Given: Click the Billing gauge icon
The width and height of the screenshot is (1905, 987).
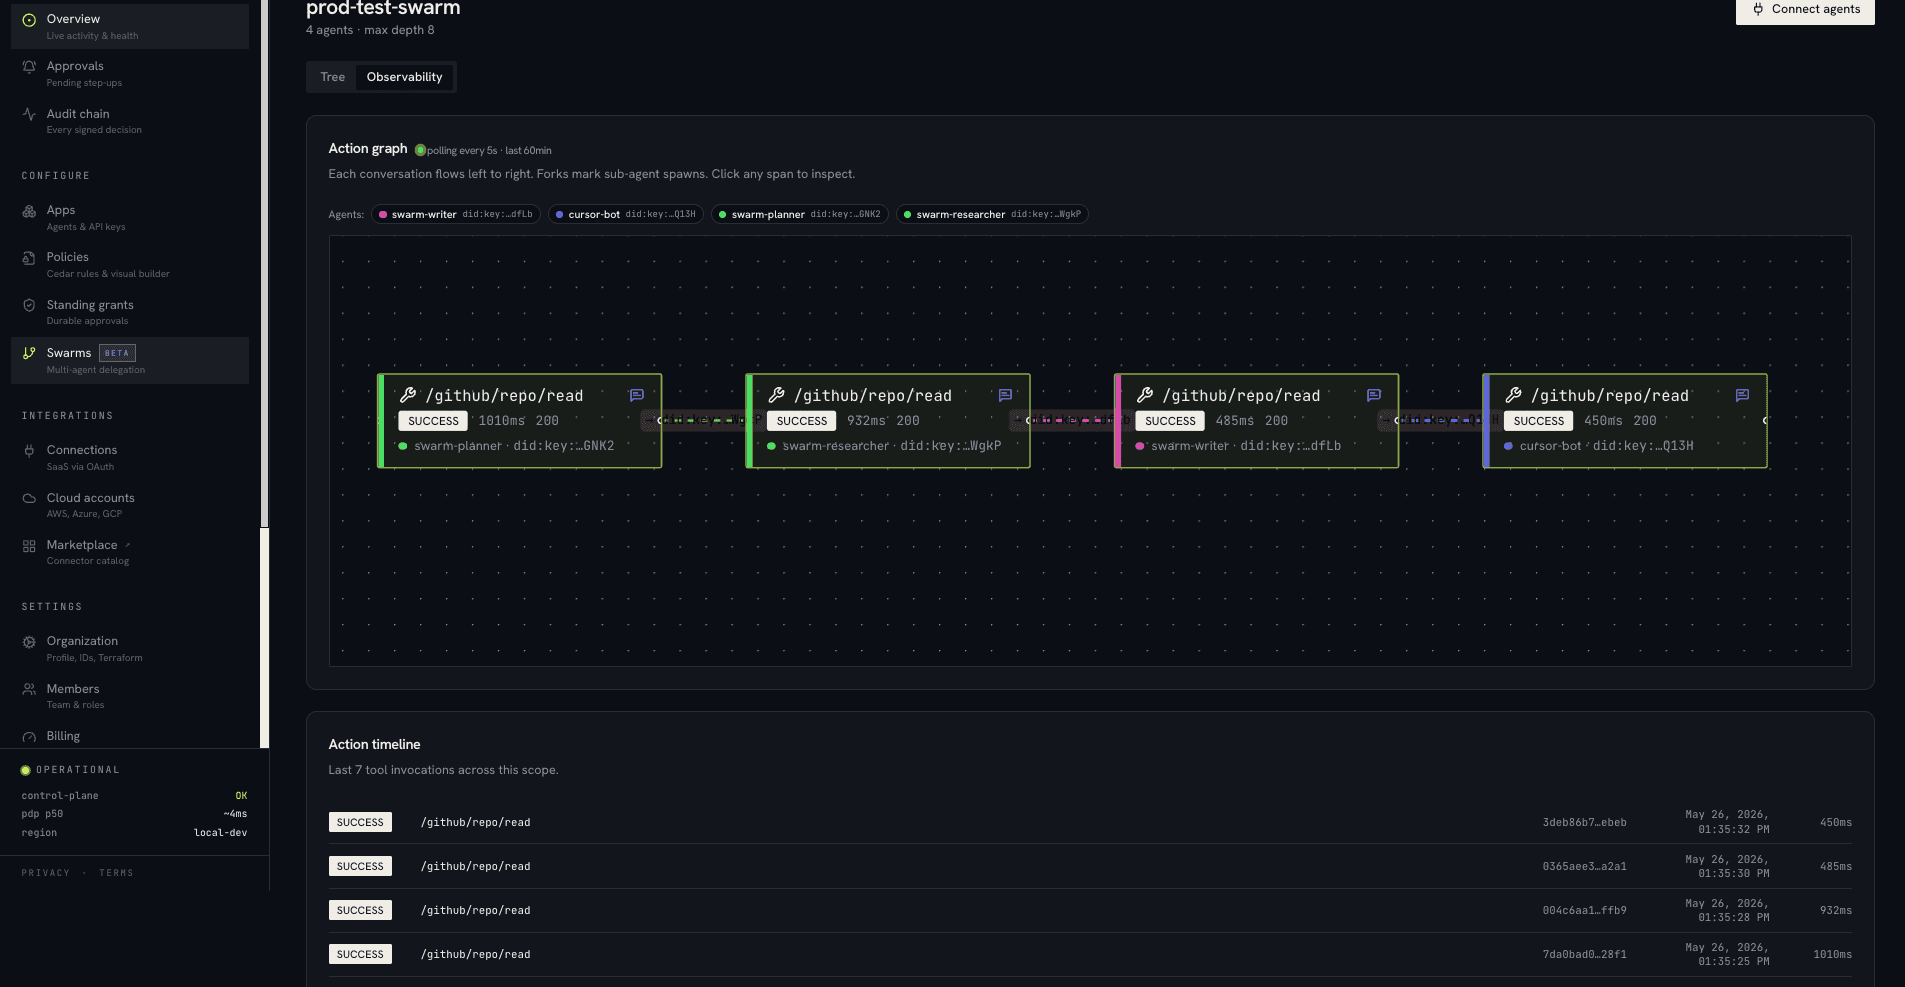Looking at the screenshot, I should click(x=29, y=737).
